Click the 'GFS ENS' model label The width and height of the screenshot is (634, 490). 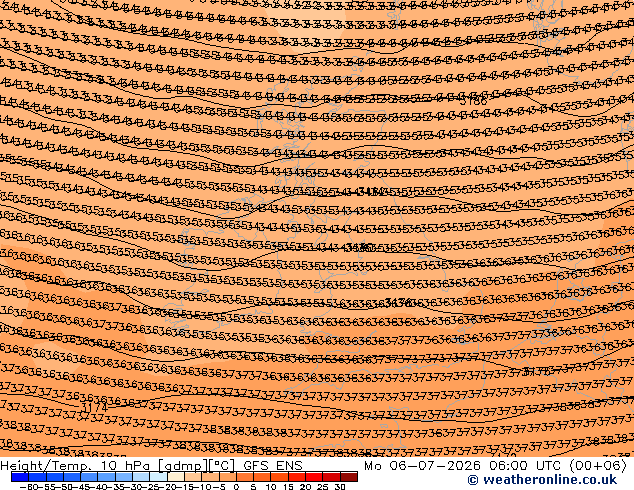pyautogui.click(x=273, y=466)
